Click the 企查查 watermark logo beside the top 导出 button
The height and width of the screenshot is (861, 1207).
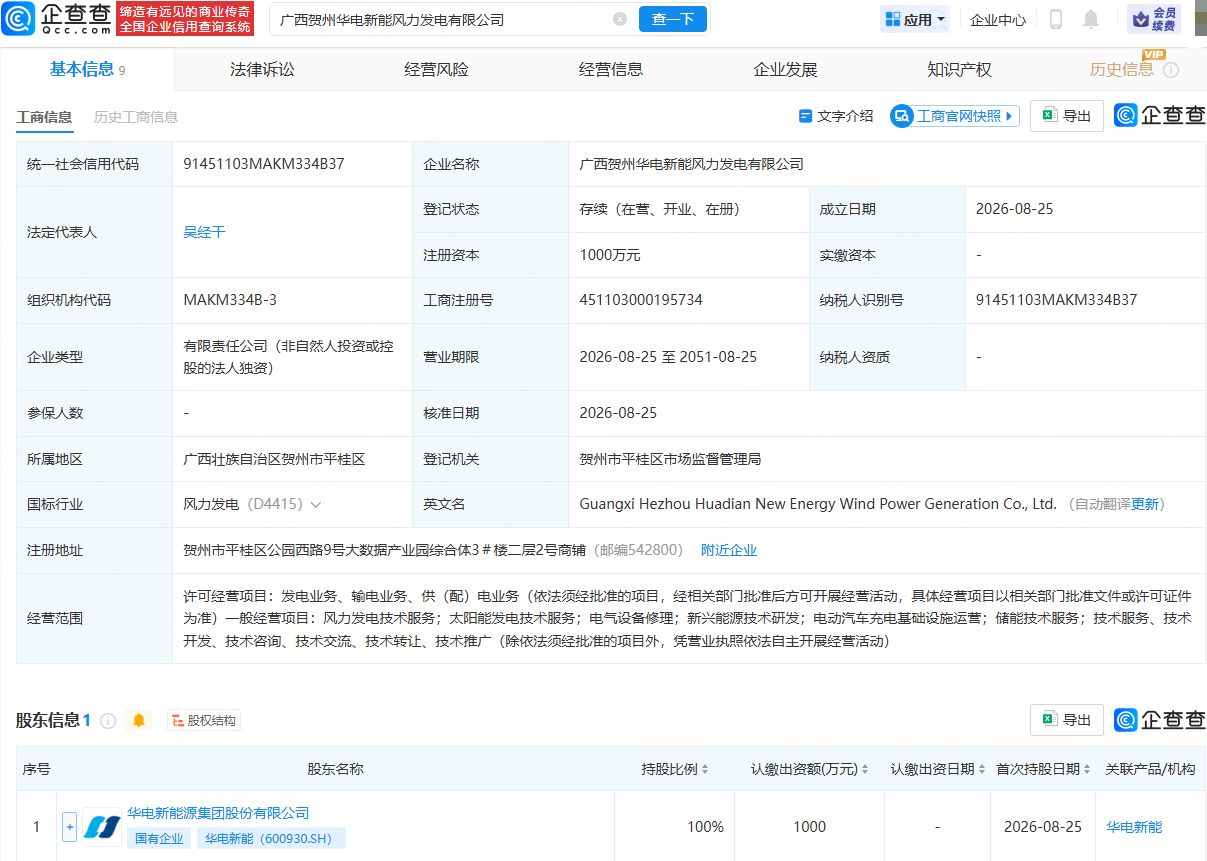[1160, 116]
